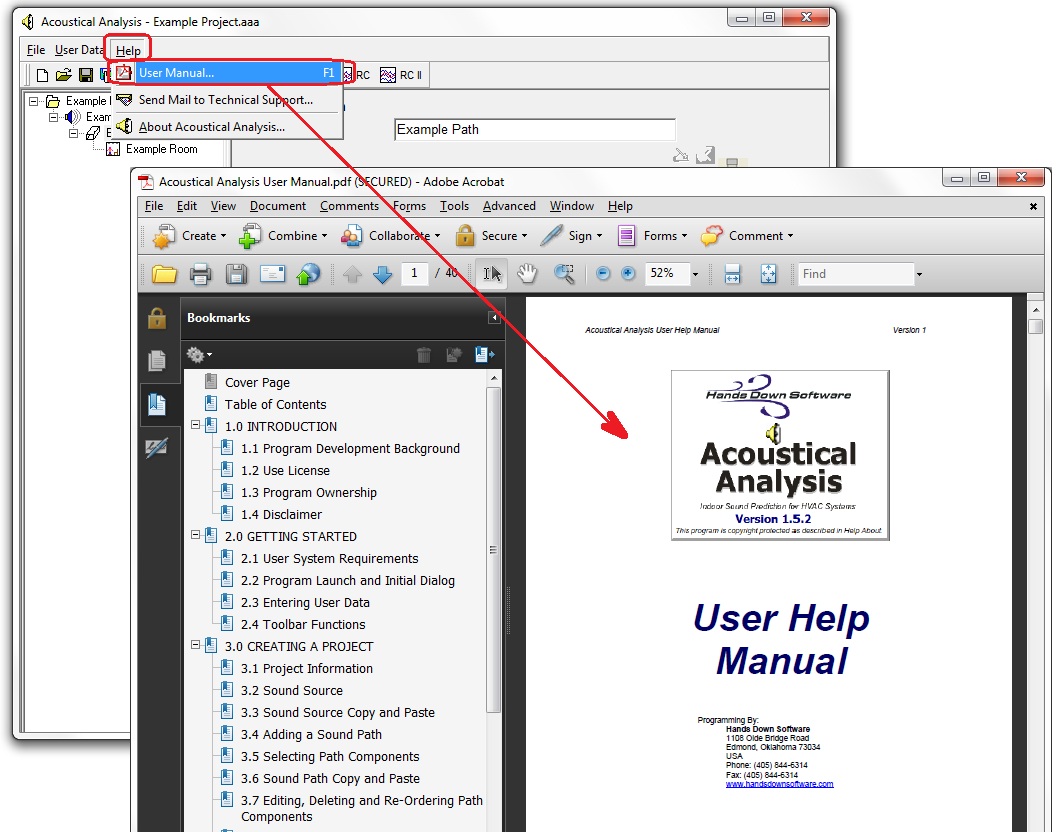Collapse the Example project tree node
This screenshot has width=1057, height=832.
33,101
